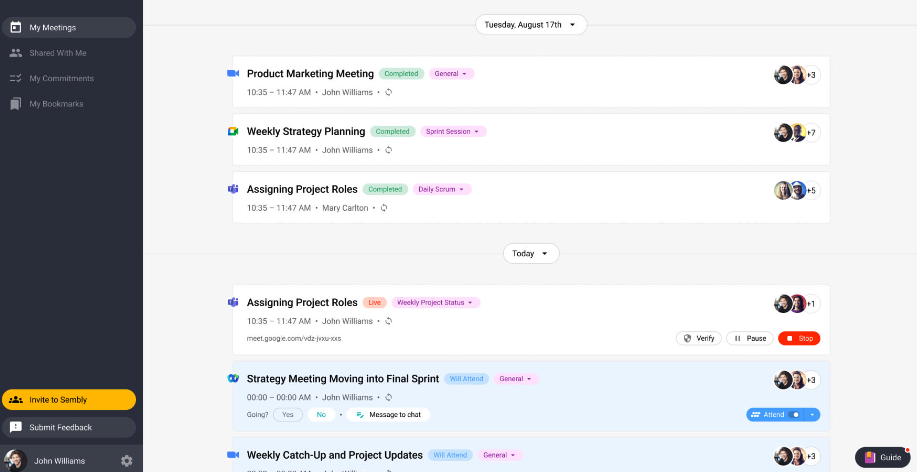Click the Live status badge
Image resolution: width=917 pixels, height=472 pixels.
point(374,302)
